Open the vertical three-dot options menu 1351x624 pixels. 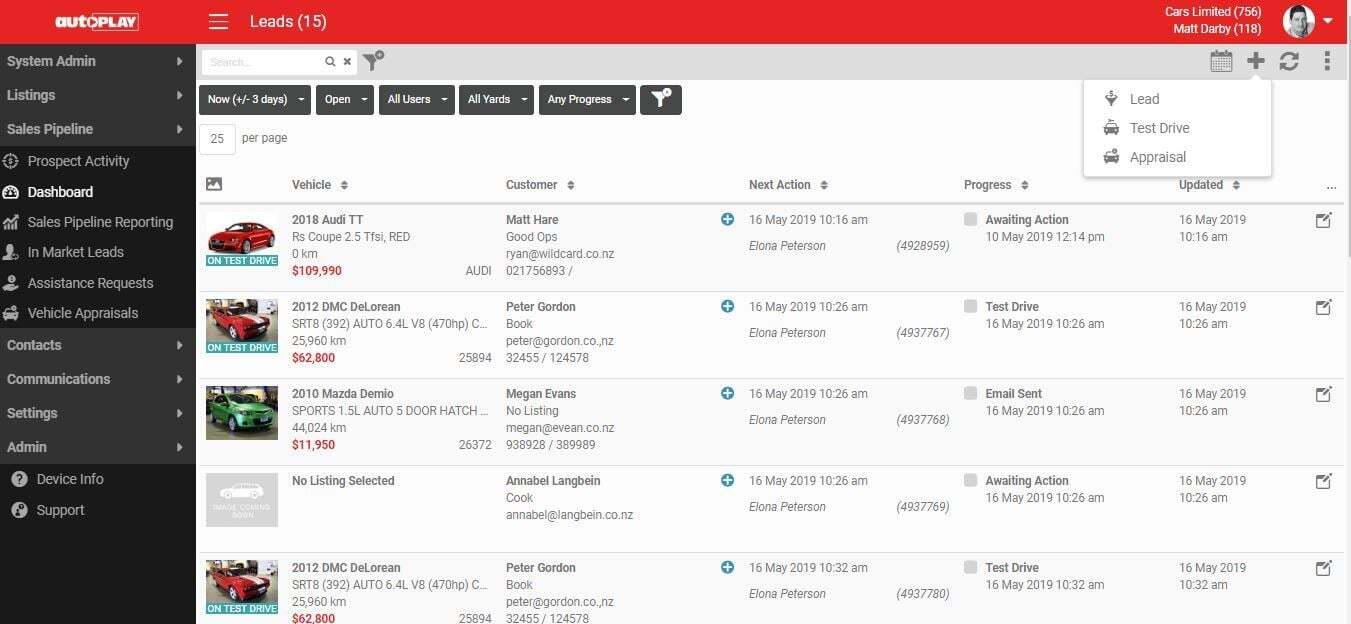click(1327, 61)
